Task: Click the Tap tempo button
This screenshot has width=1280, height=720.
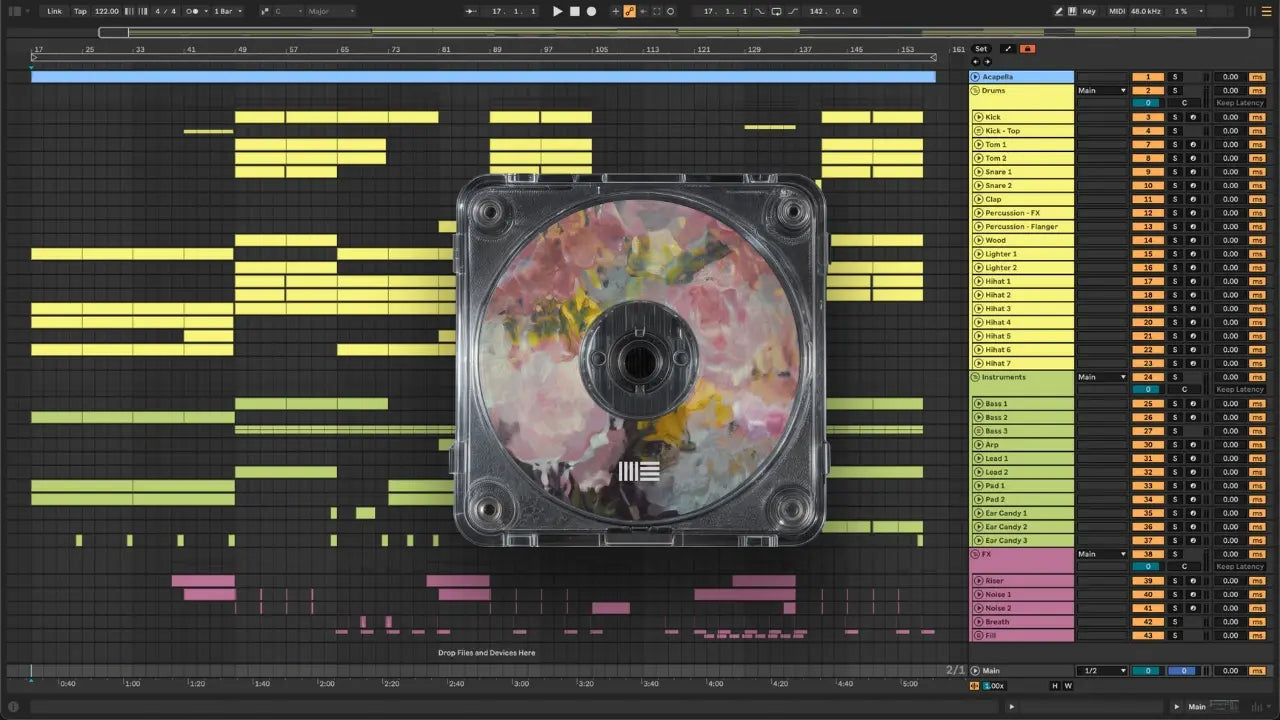Action: pos(80,11)
